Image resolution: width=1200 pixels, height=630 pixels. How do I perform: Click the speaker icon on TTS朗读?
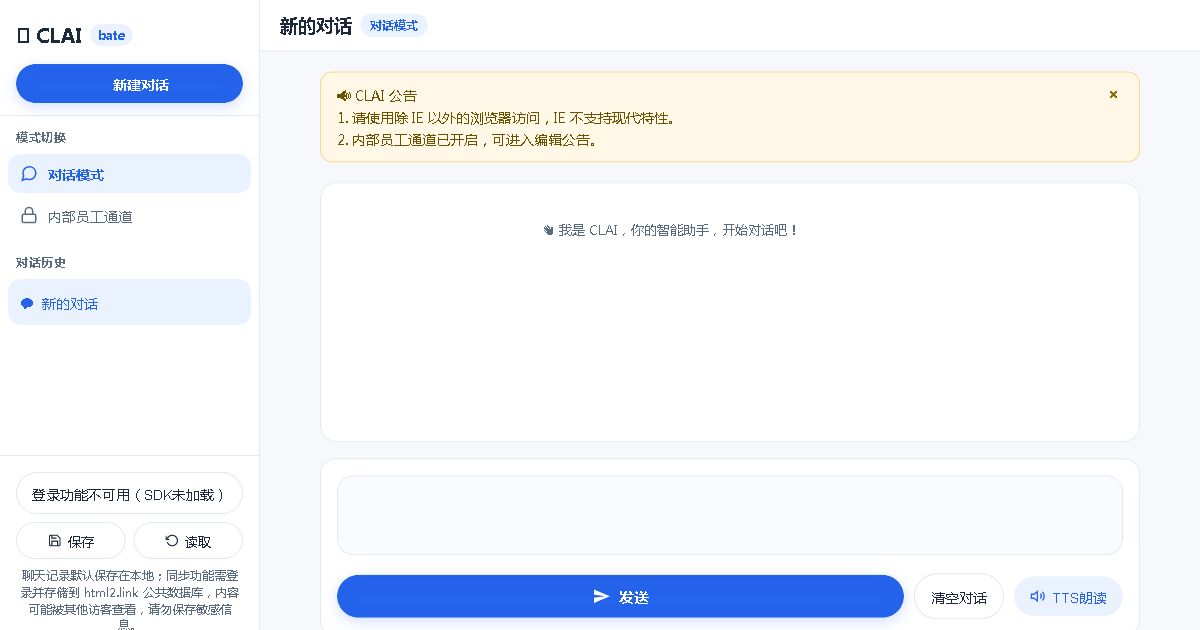click(x=1037, y=596)
